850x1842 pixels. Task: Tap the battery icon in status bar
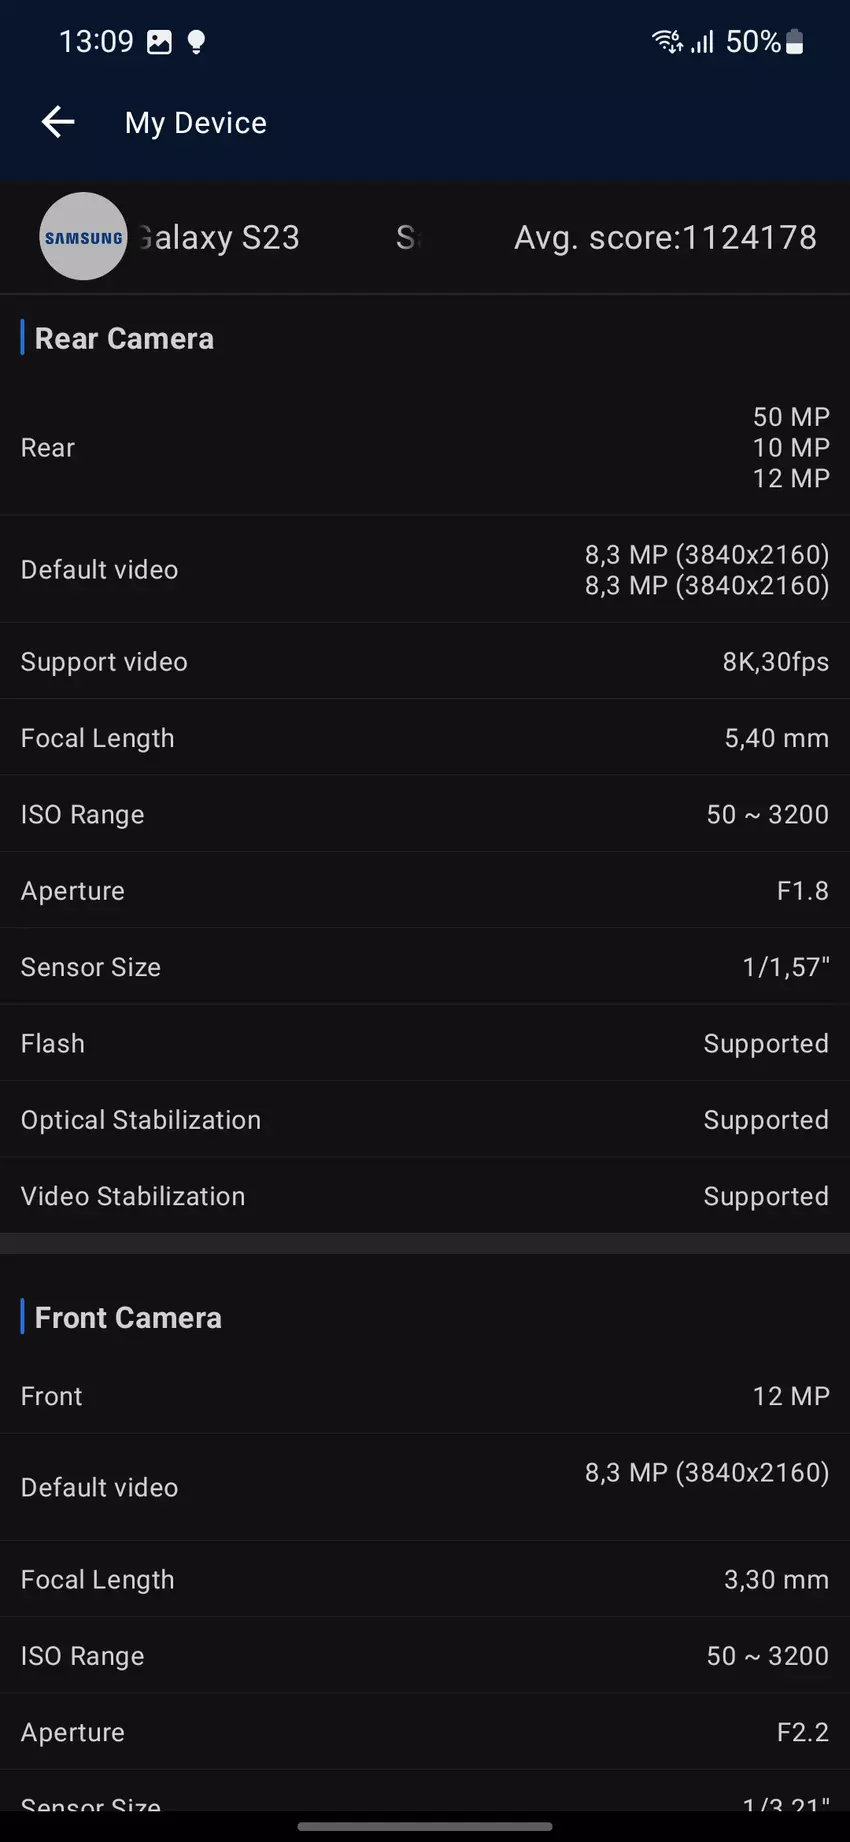795,42
